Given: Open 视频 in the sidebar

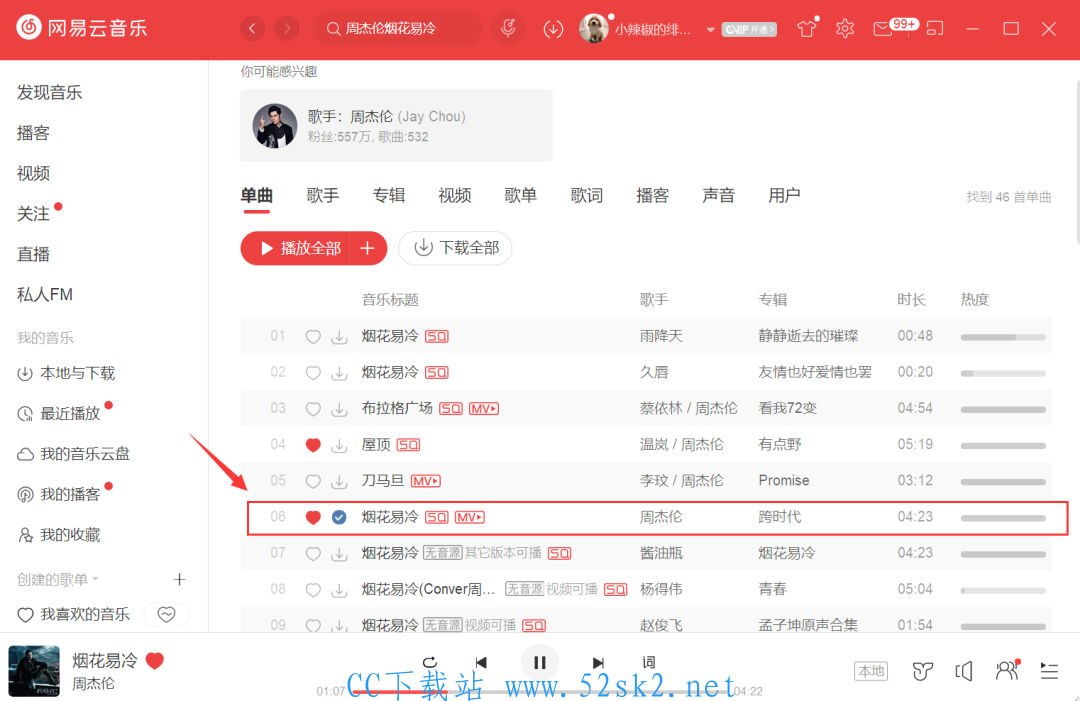Looking at the screenshot, I should (33, 174).
